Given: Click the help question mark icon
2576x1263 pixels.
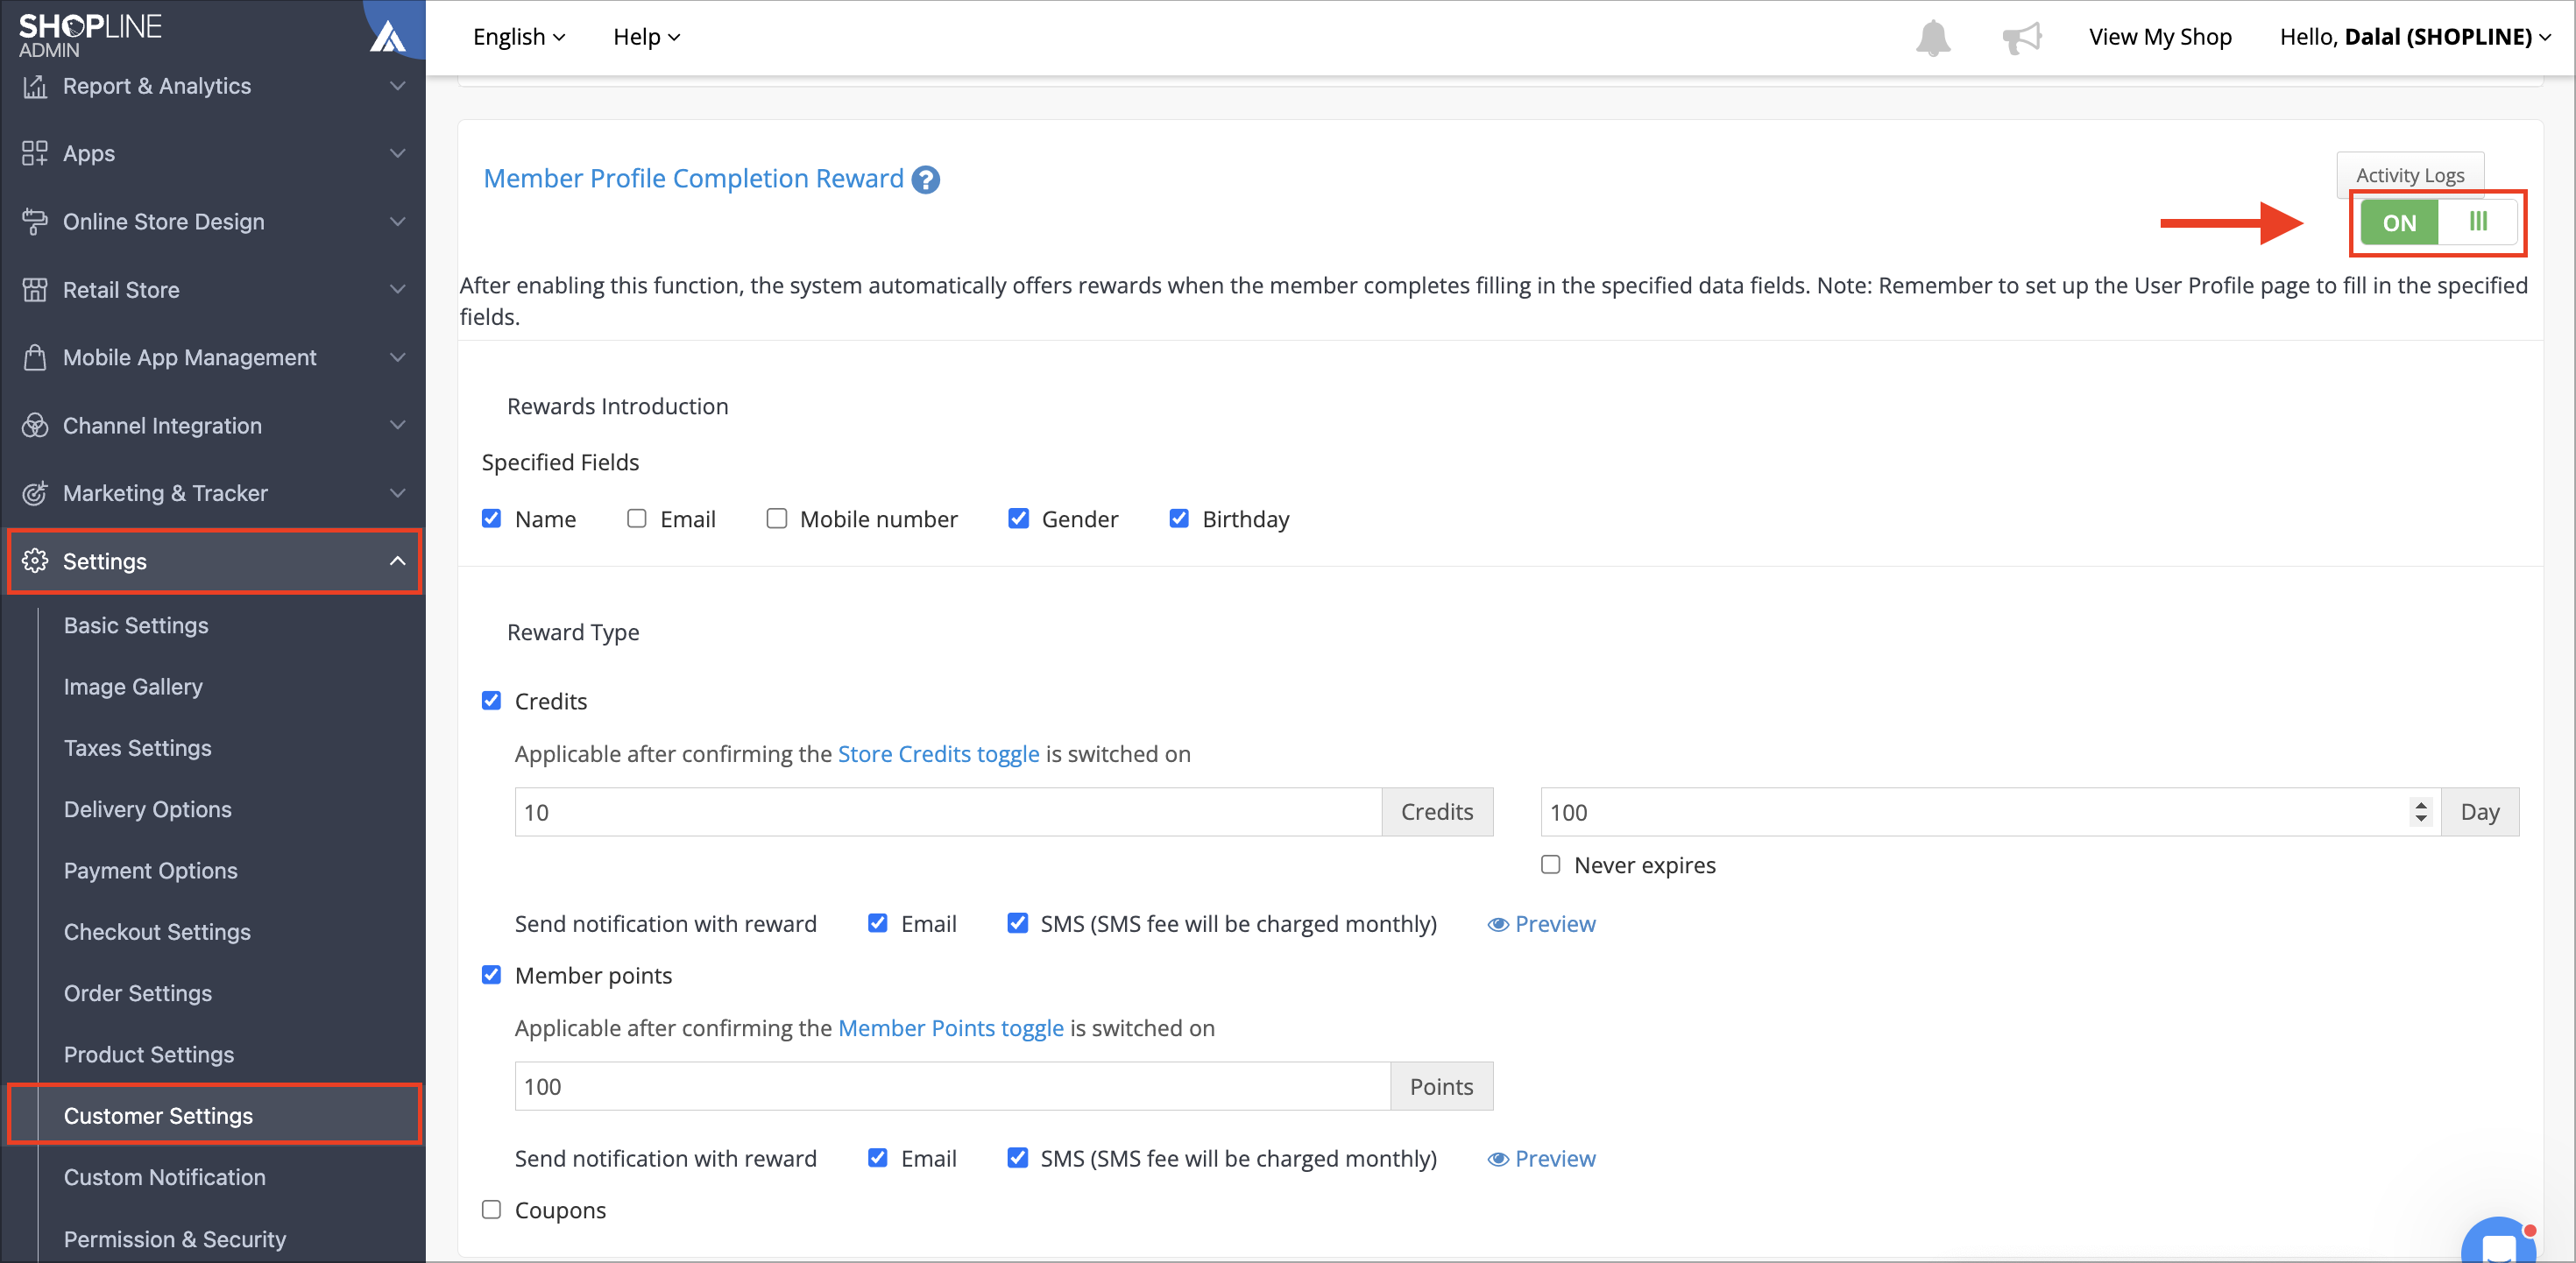Looking at the screenshot, I should (x=926, y=179).
